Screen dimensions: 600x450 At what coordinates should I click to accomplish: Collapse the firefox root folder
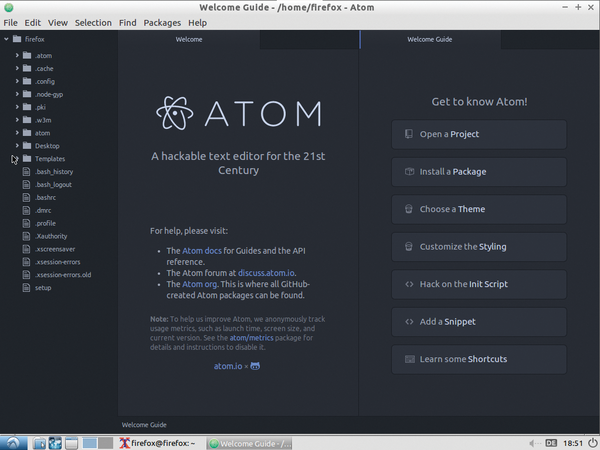click(7, 40)
